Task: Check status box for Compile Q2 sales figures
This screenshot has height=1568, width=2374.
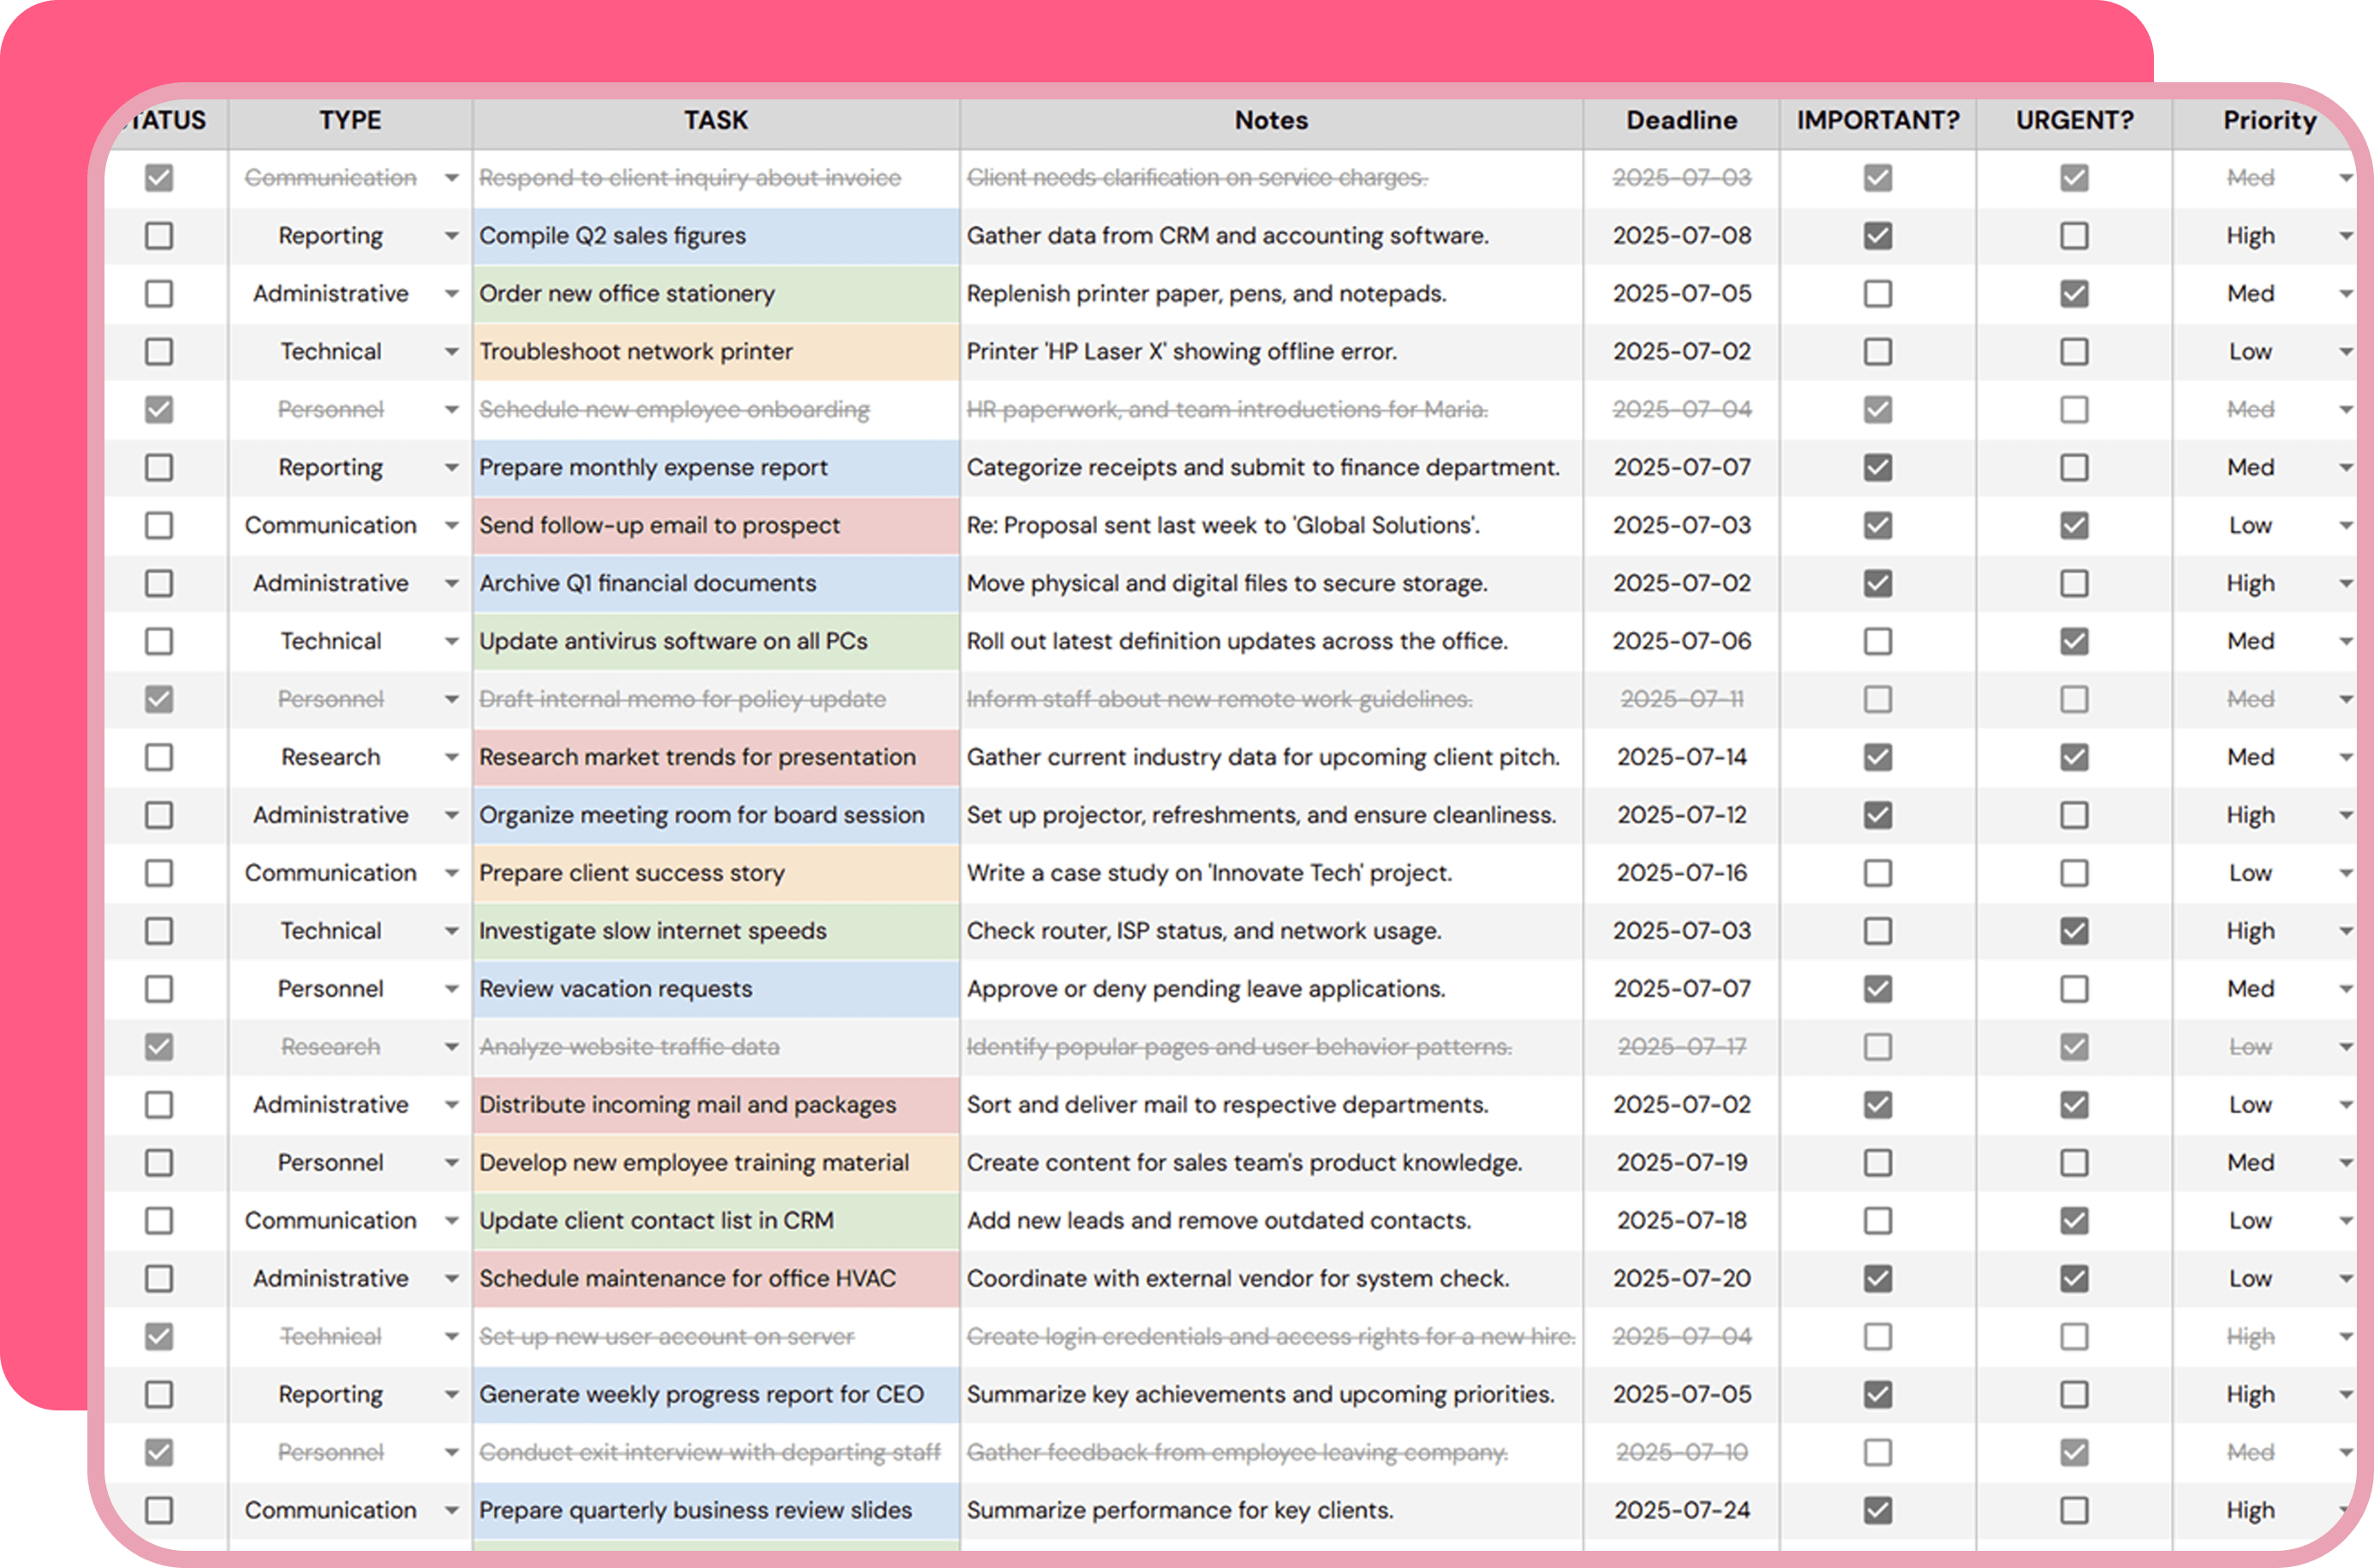Action: pos(159,236)
